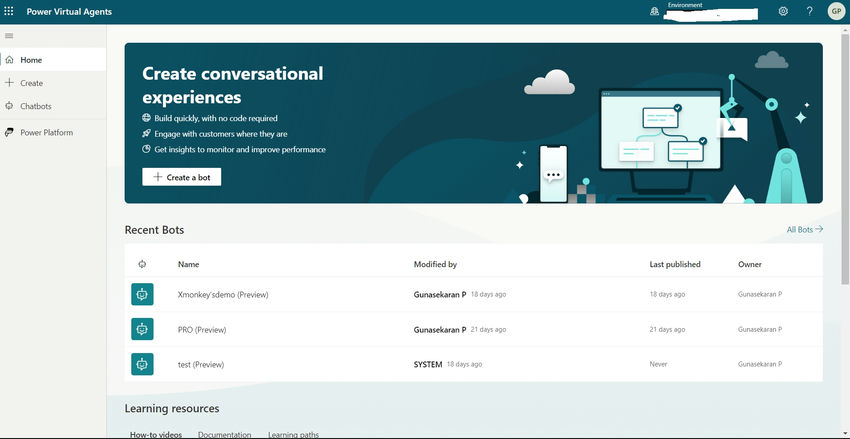This screenshot has width=850, height=439.
Task: Switch to the How-to videos tab
Action: (156, 435)
